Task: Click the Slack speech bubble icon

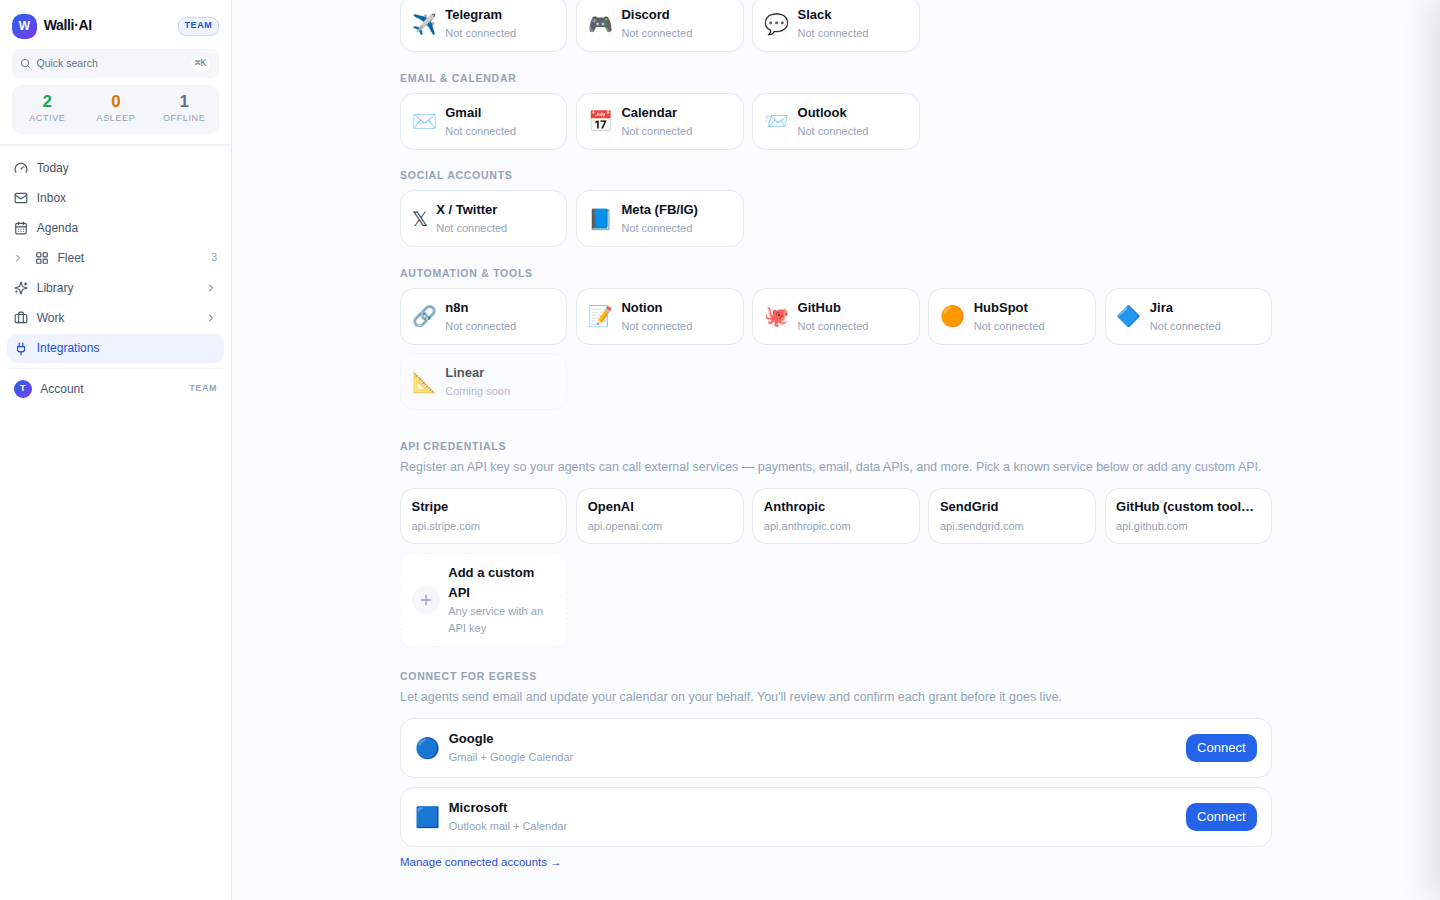Action: click(x=776, y=24)
